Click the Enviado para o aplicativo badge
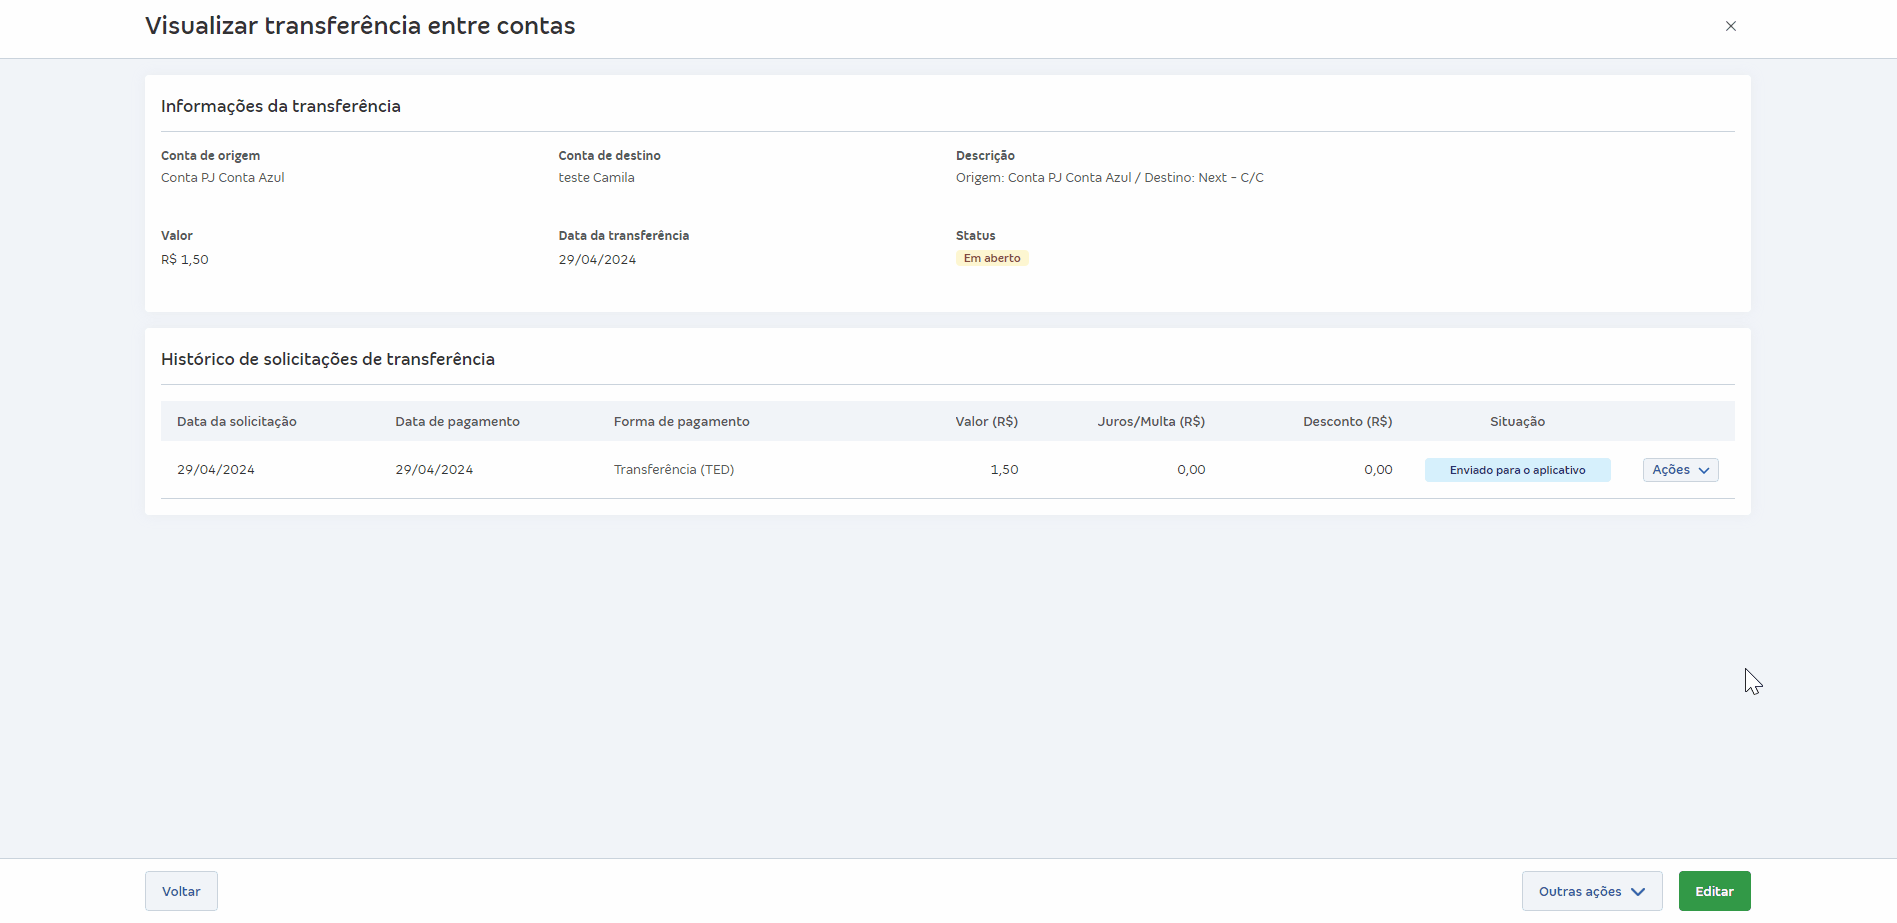This screenshot has width=1897, height=923. [1517, 470]
